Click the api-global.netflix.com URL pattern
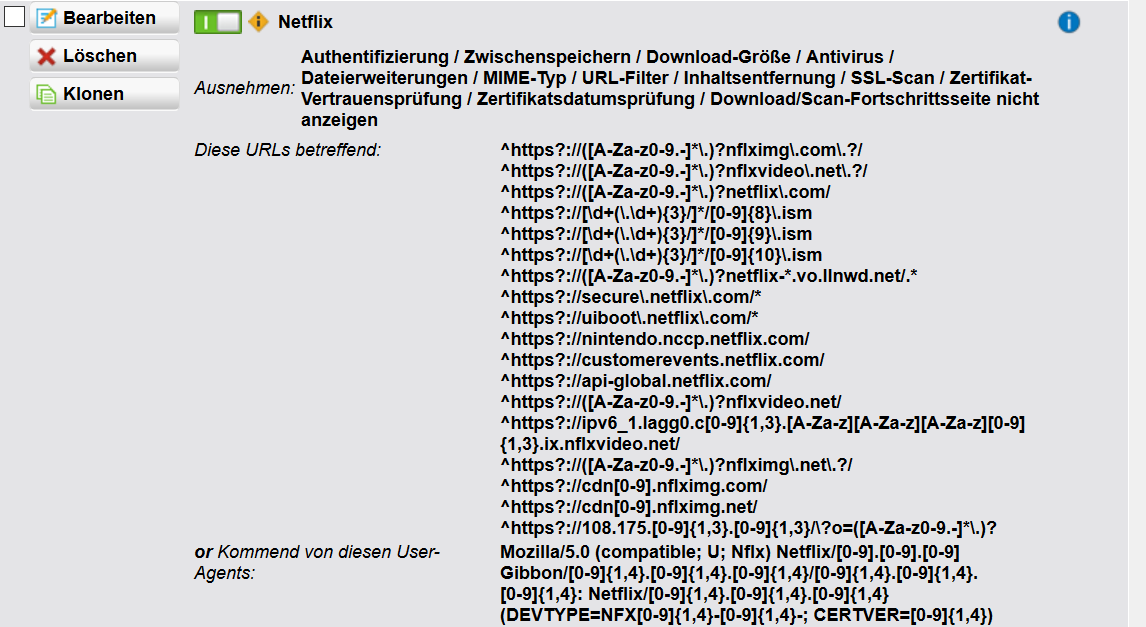This screenshot has width=1146, height=627. click(x=636, y=381)
